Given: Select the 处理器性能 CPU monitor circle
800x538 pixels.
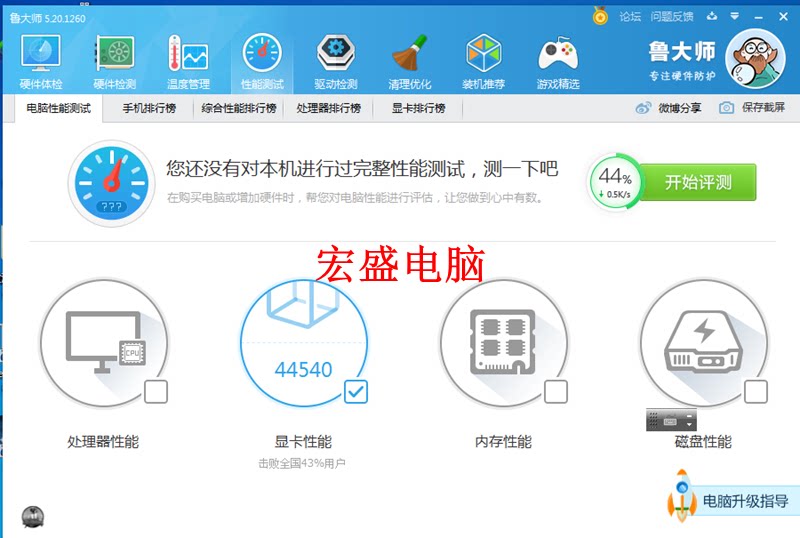Looking at the screenshot, I should point(105,343).
